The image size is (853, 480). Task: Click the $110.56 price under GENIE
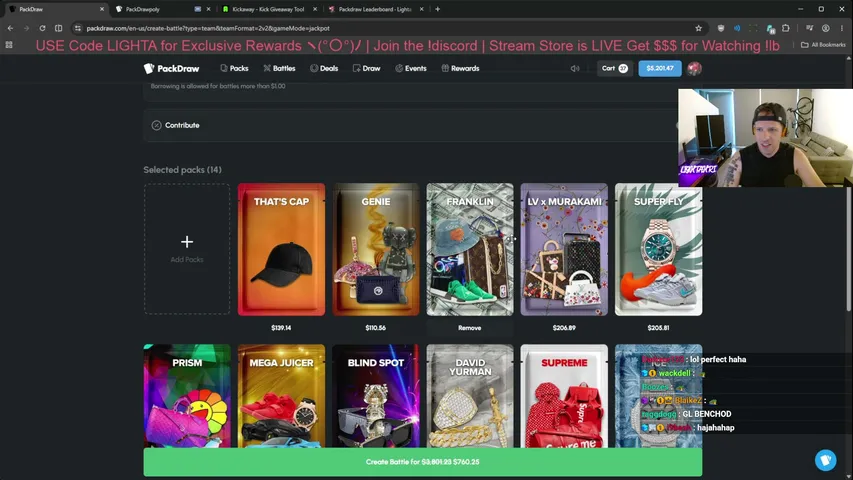[376, 328]
